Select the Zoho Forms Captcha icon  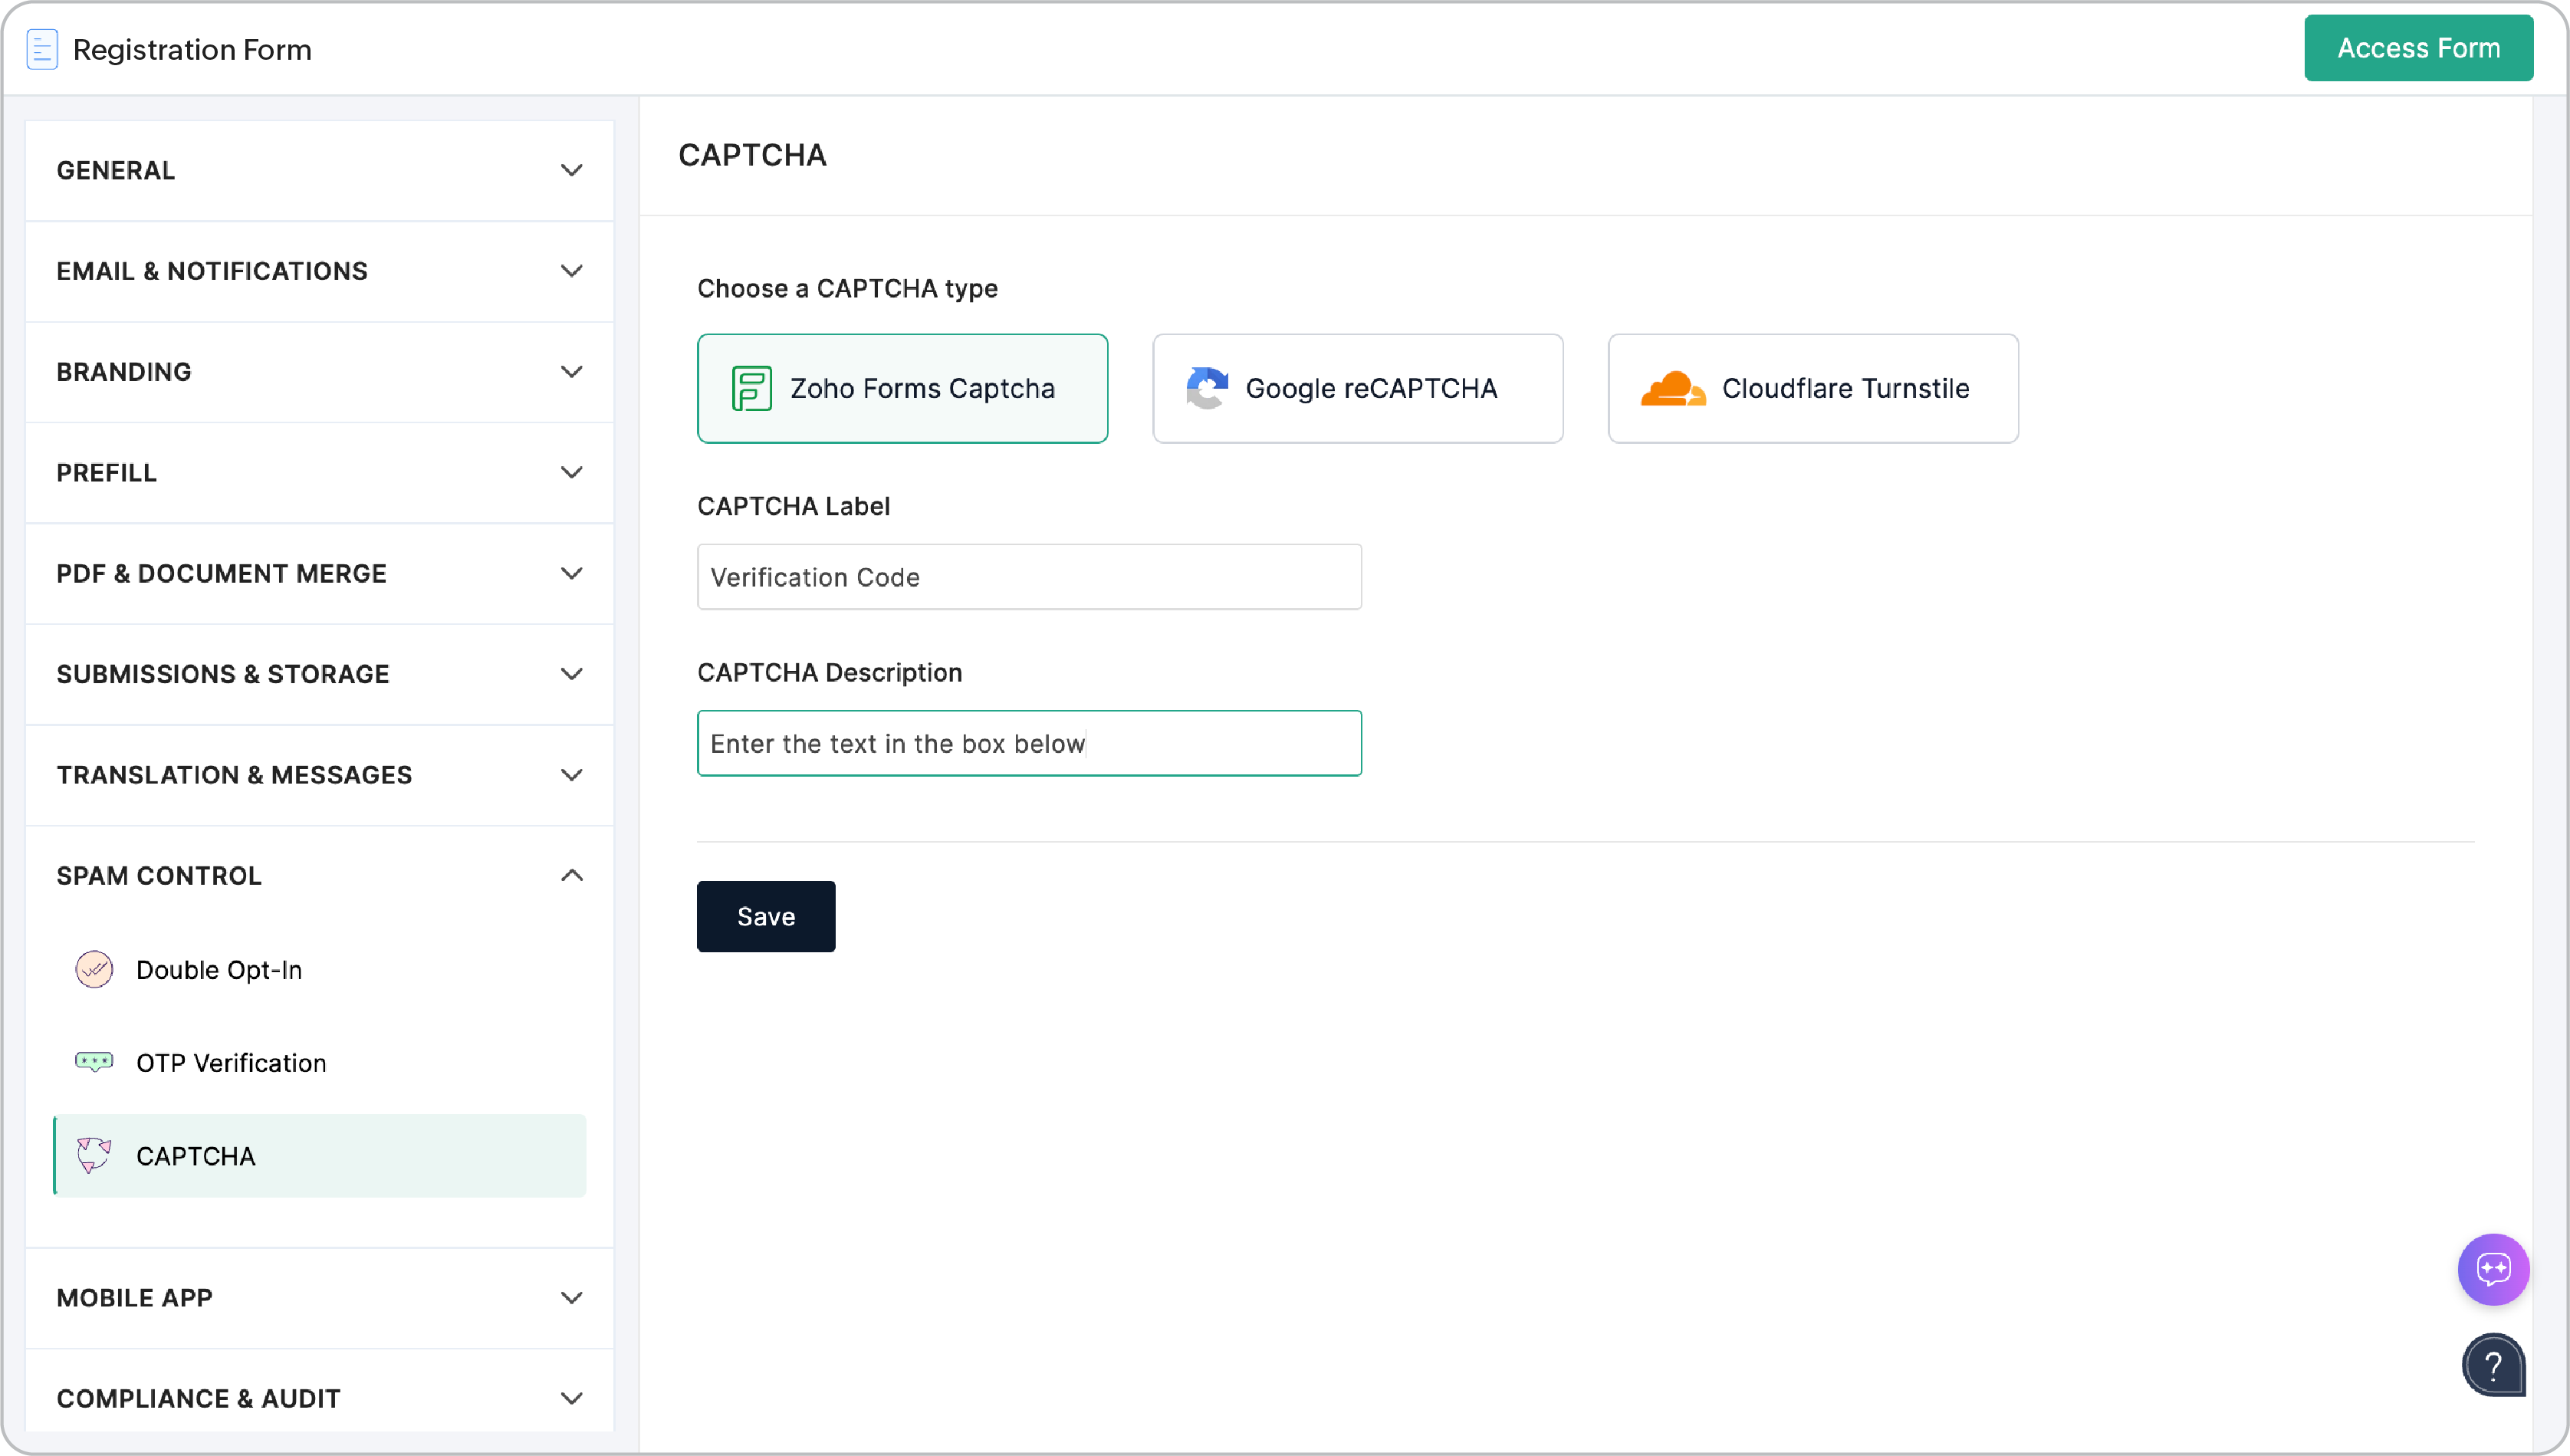pos(752,388)
